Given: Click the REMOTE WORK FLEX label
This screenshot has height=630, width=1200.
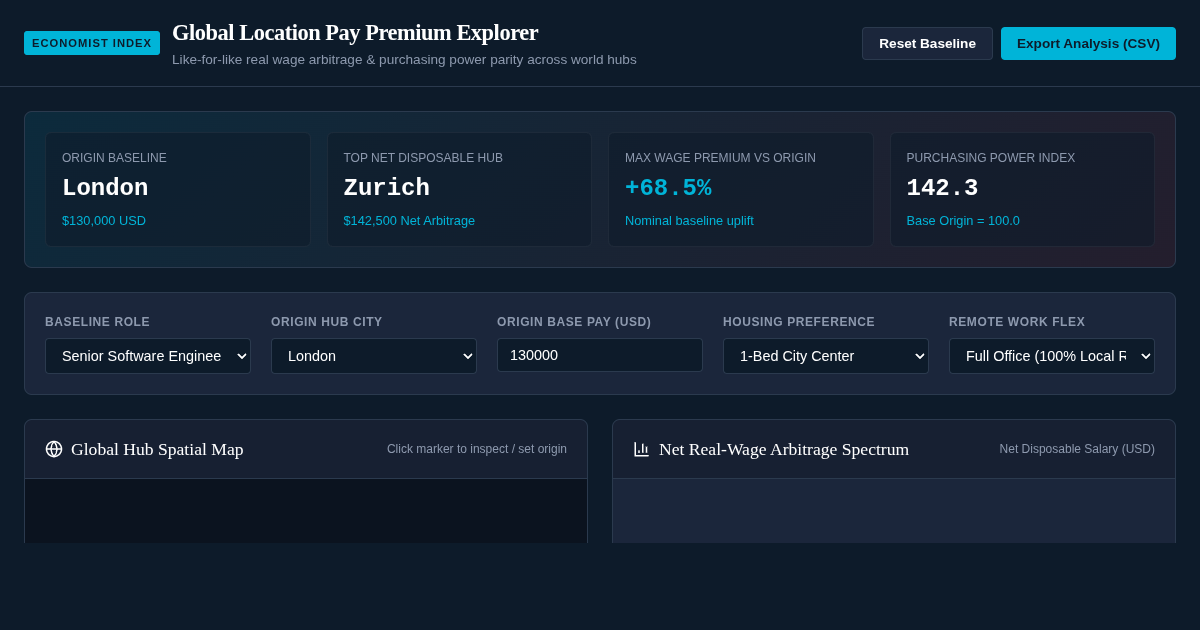Looking at the screenshot, I should tap(1017, 322).
